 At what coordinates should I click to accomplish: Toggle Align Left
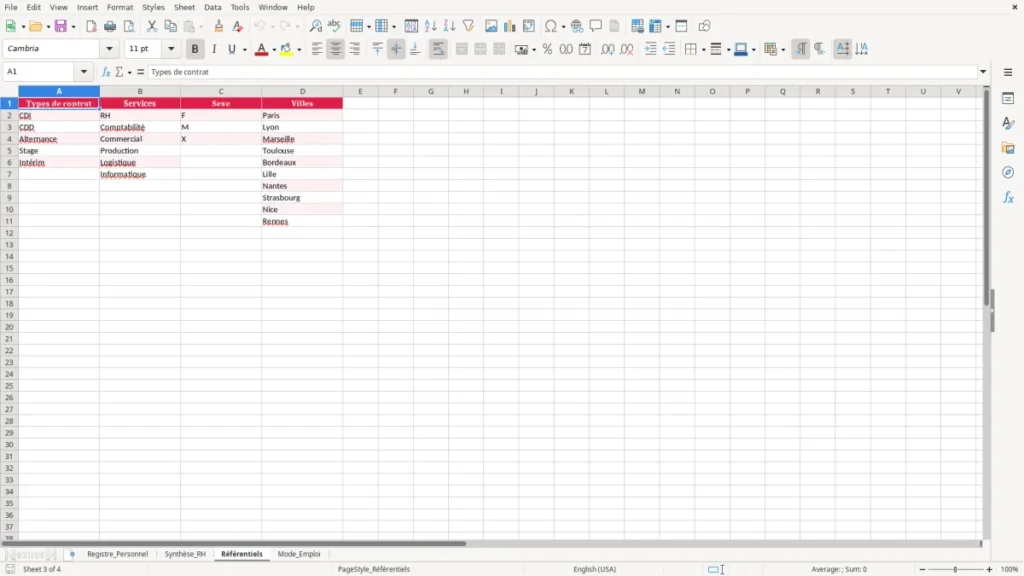click(x=317, y=49)
